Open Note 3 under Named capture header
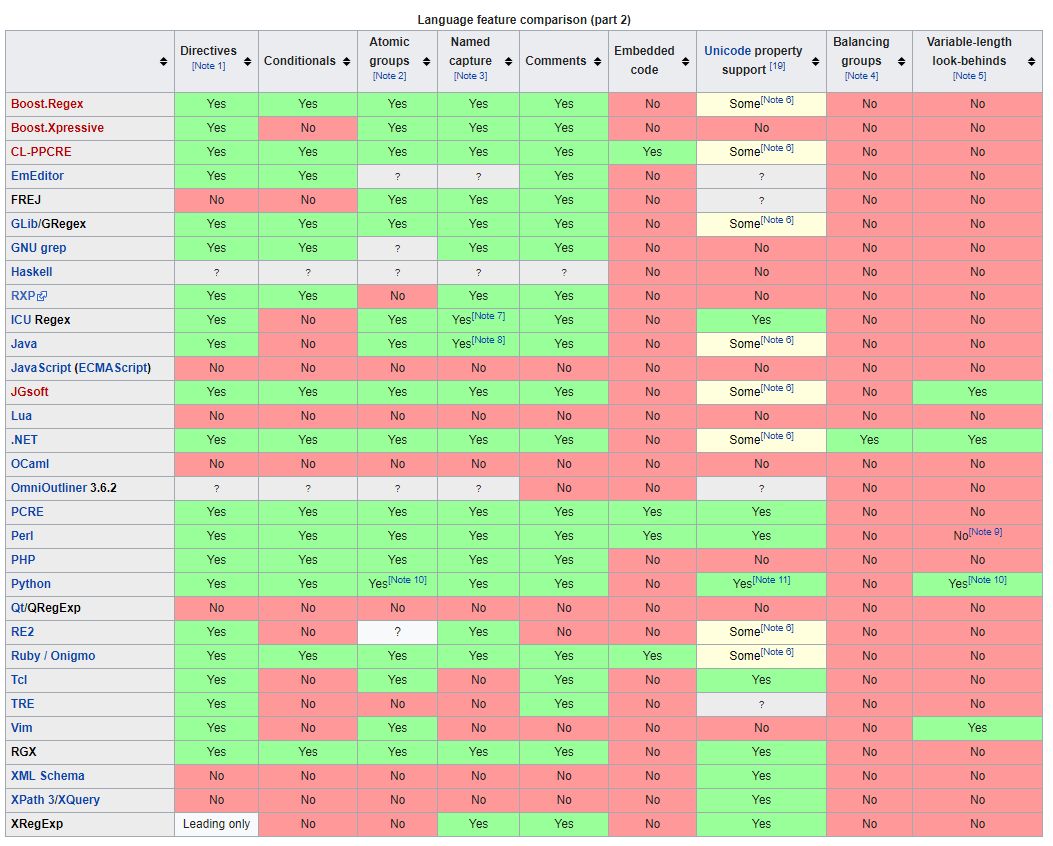 pyautogui.click(x=470, y=76)
